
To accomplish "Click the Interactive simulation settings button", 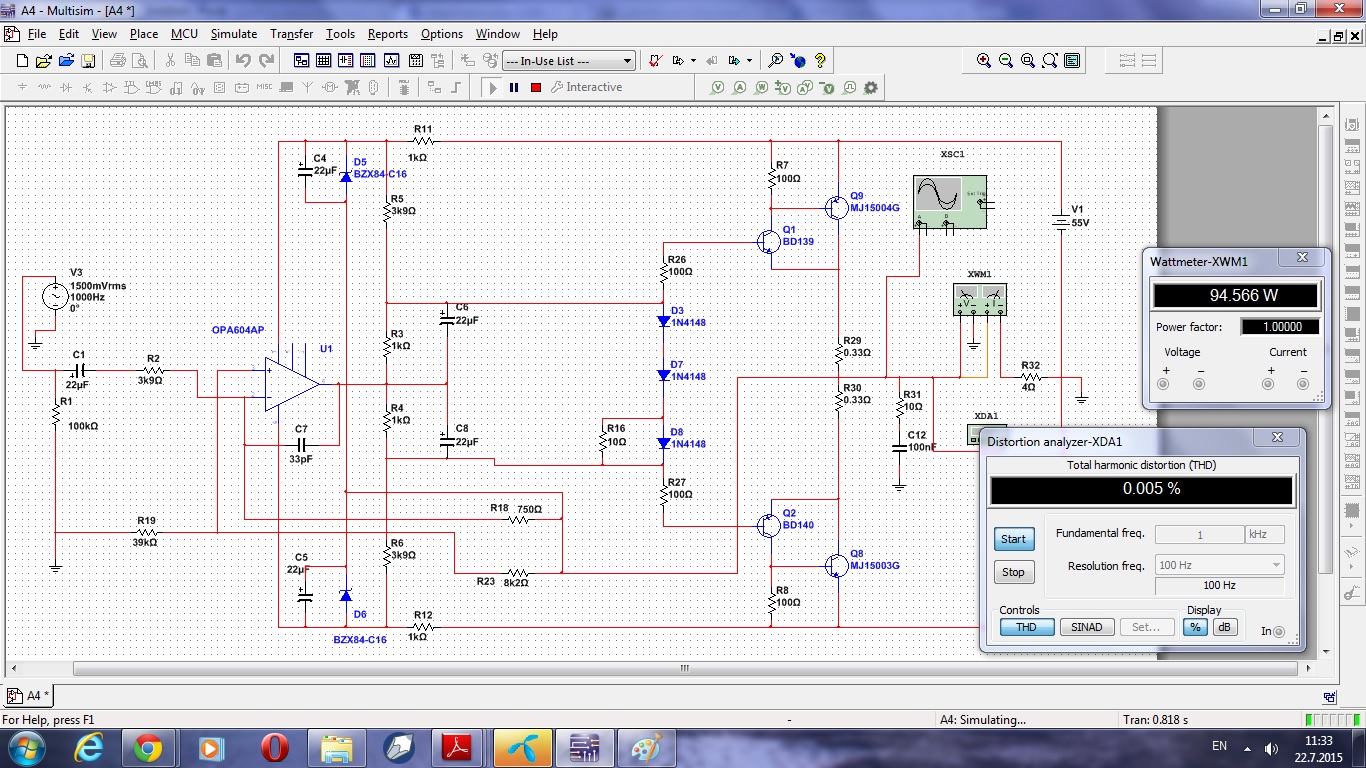I will 587,88.
